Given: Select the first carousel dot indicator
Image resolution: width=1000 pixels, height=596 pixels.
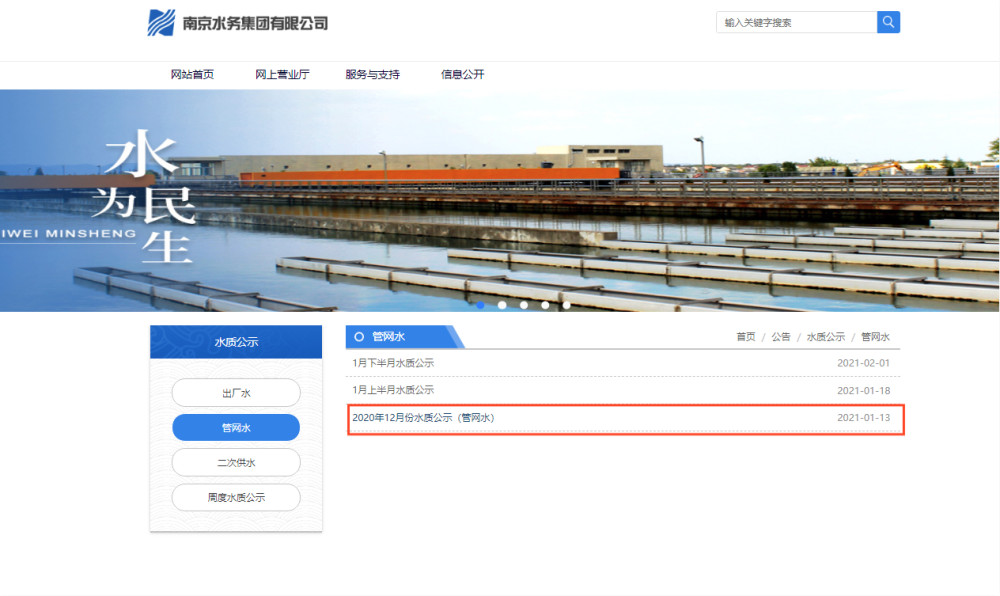Looking at the screenshot, I should [480, 305].
